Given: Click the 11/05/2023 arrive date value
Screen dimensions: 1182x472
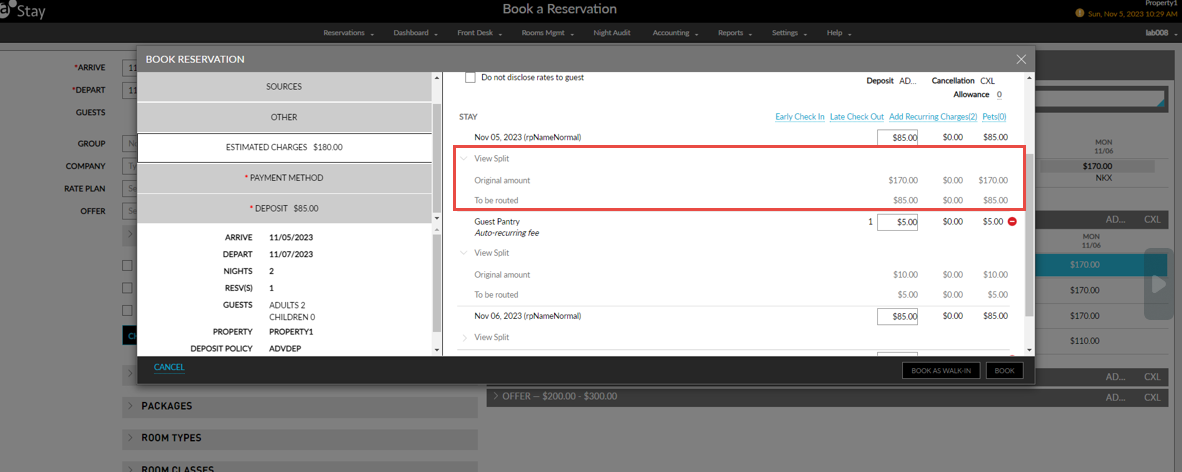Looking at the screenshot, I should [x=291, y=237].
